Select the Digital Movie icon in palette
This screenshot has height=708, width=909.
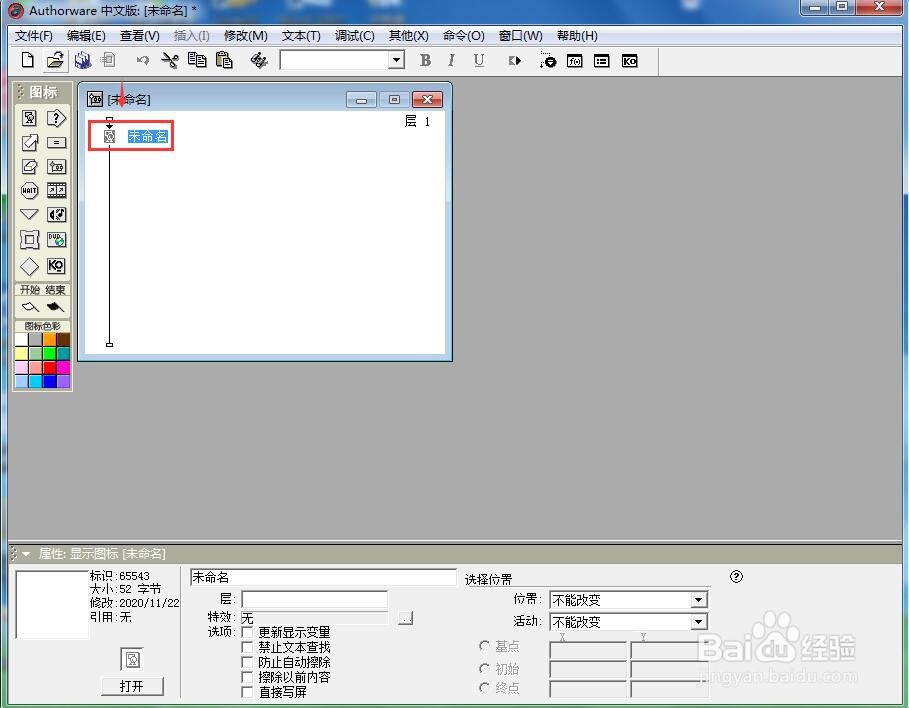point(56,190)
